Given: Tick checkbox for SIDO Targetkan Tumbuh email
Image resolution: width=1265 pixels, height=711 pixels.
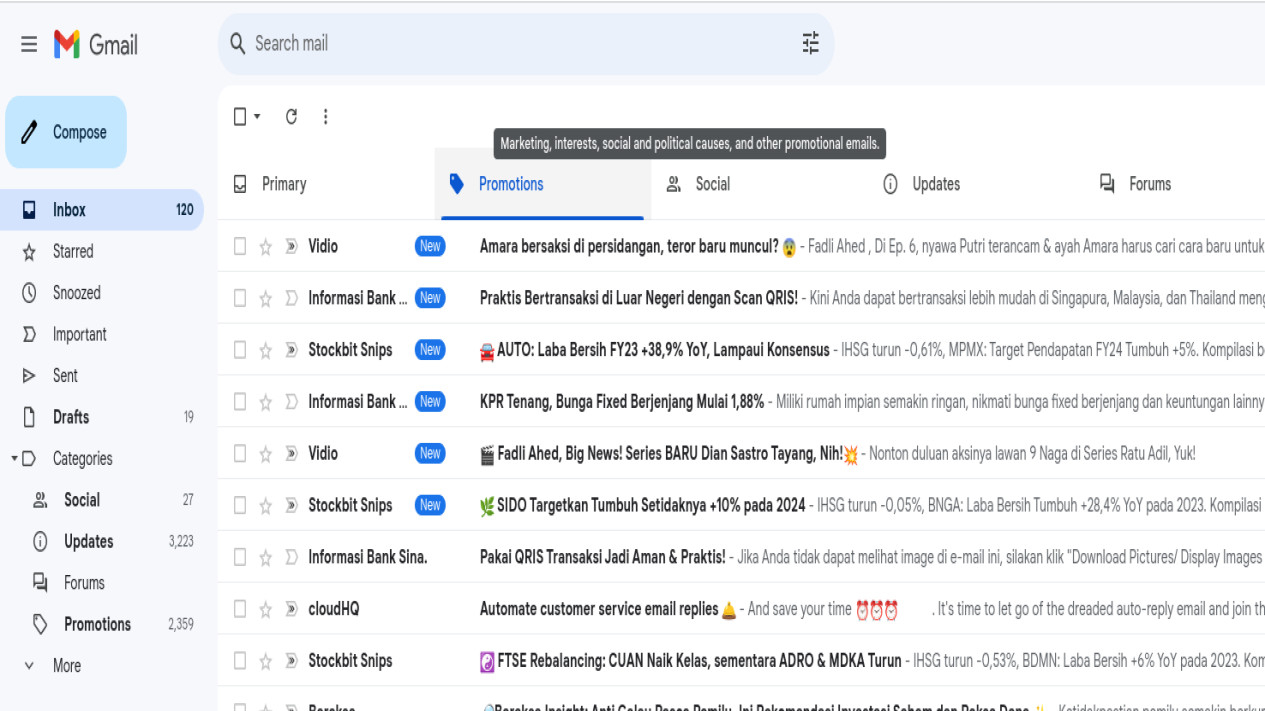Looking at the screenshot, I should (x=240, y=506).
